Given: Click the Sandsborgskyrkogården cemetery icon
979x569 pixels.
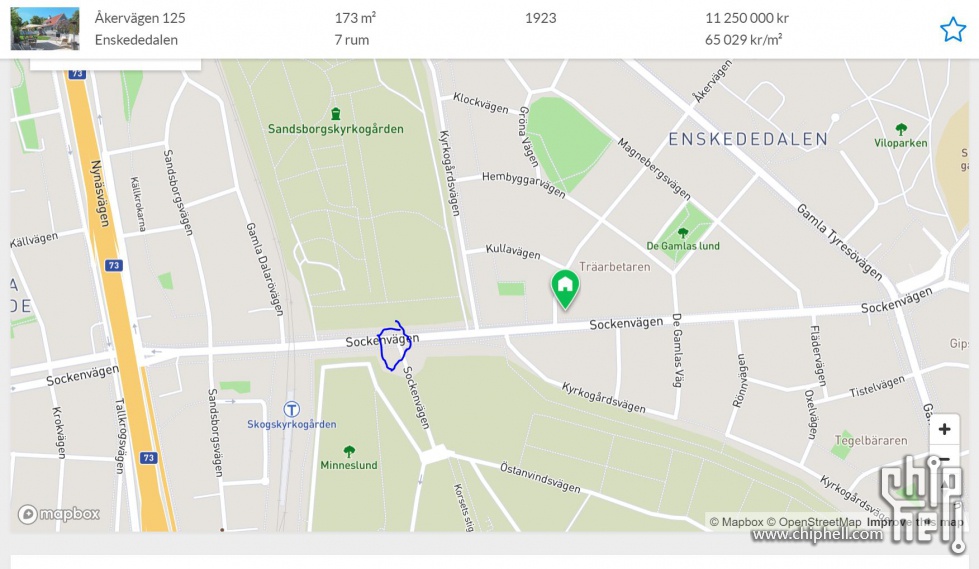Looking at the screenshot, I should (336, 114).
